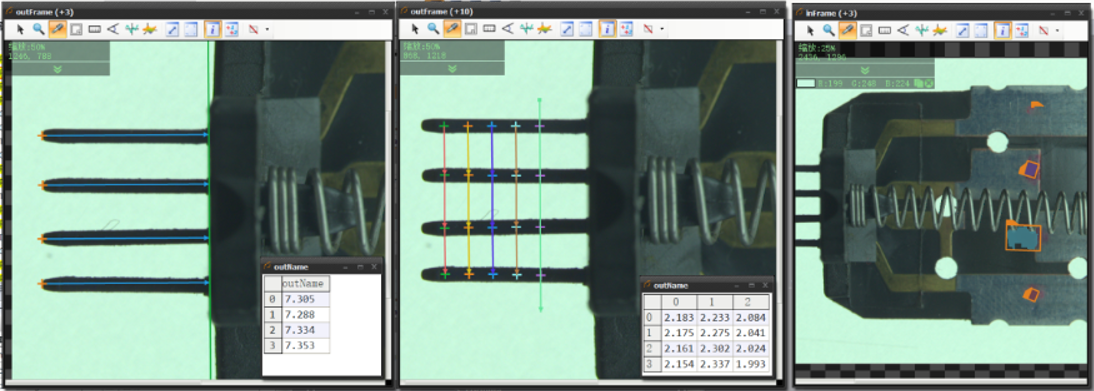Select the 7.305 cell in the outName table
1094x391 pixels.
click(306, 299)
